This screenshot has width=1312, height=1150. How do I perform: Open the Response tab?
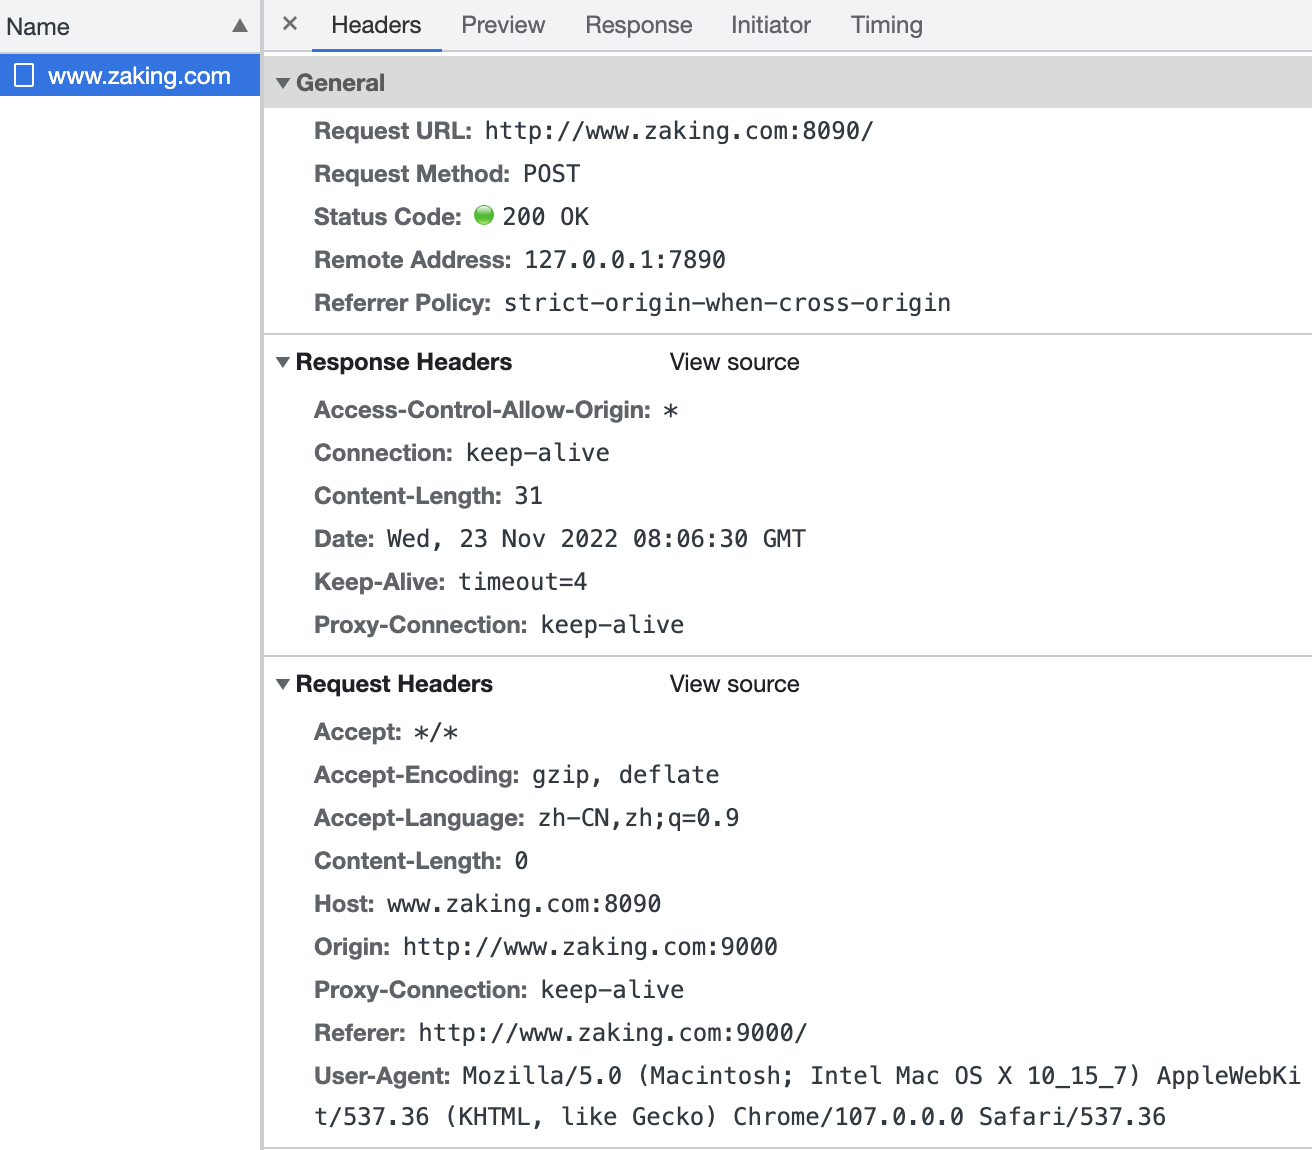pyautogui.click(x=639, y=25)
